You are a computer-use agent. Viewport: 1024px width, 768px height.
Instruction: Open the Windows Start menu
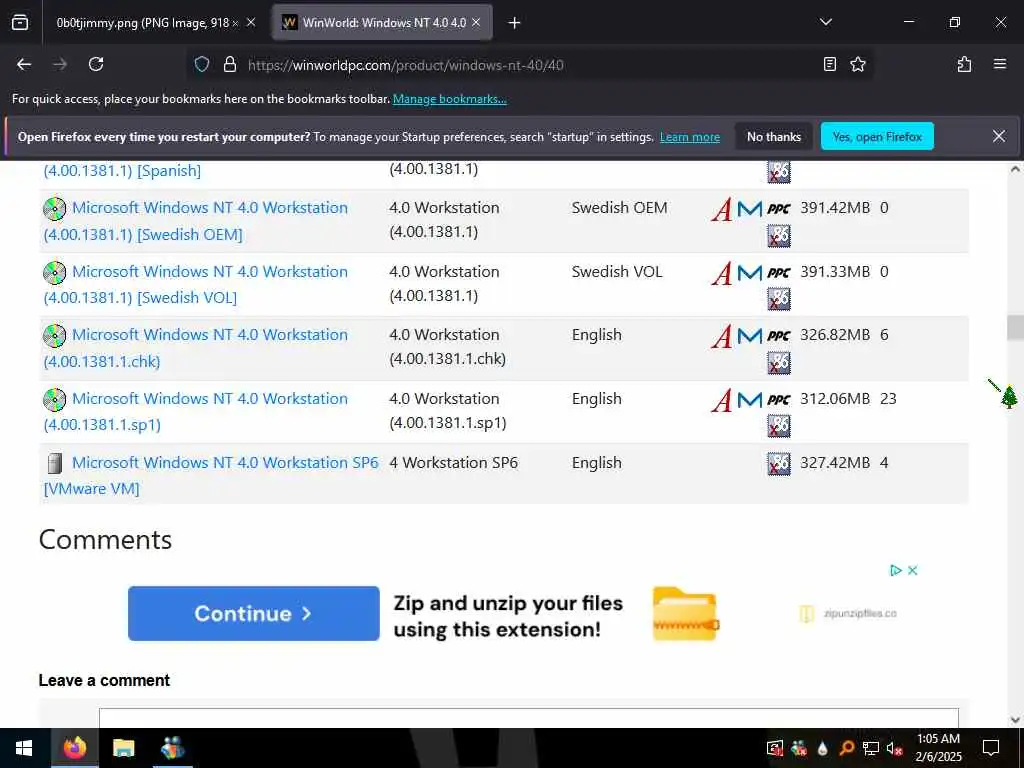coord(24,748)
